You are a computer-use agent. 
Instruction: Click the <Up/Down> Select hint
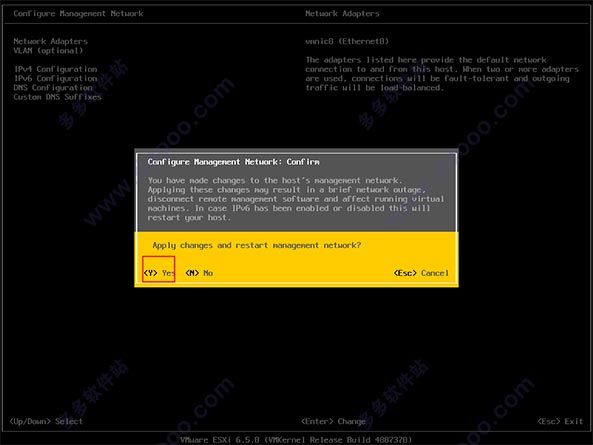pos(46,421)
